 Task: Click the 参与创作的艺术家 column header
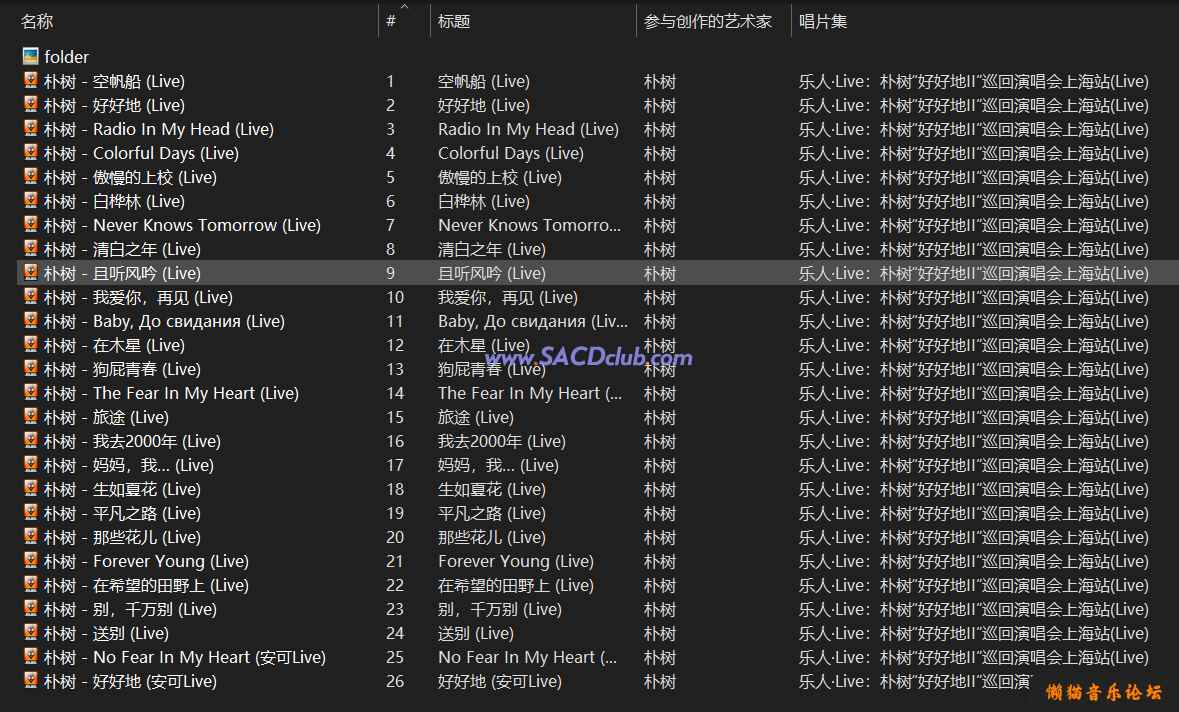(708, 21)
